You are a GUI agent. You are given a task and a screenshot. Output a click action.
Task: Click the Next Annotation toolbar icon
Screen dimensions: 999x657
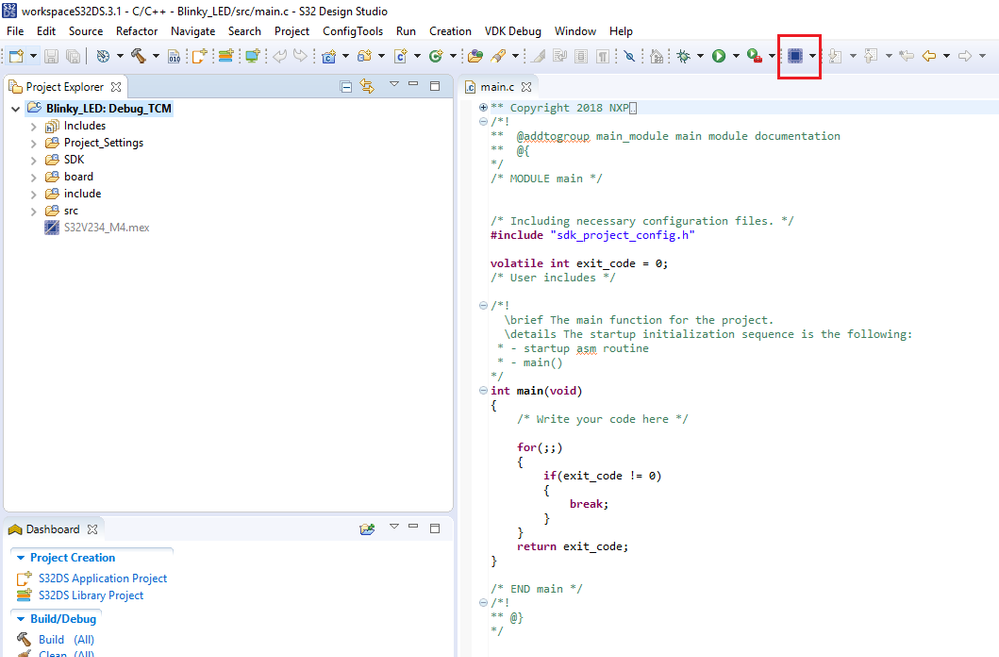coord(835,56)
